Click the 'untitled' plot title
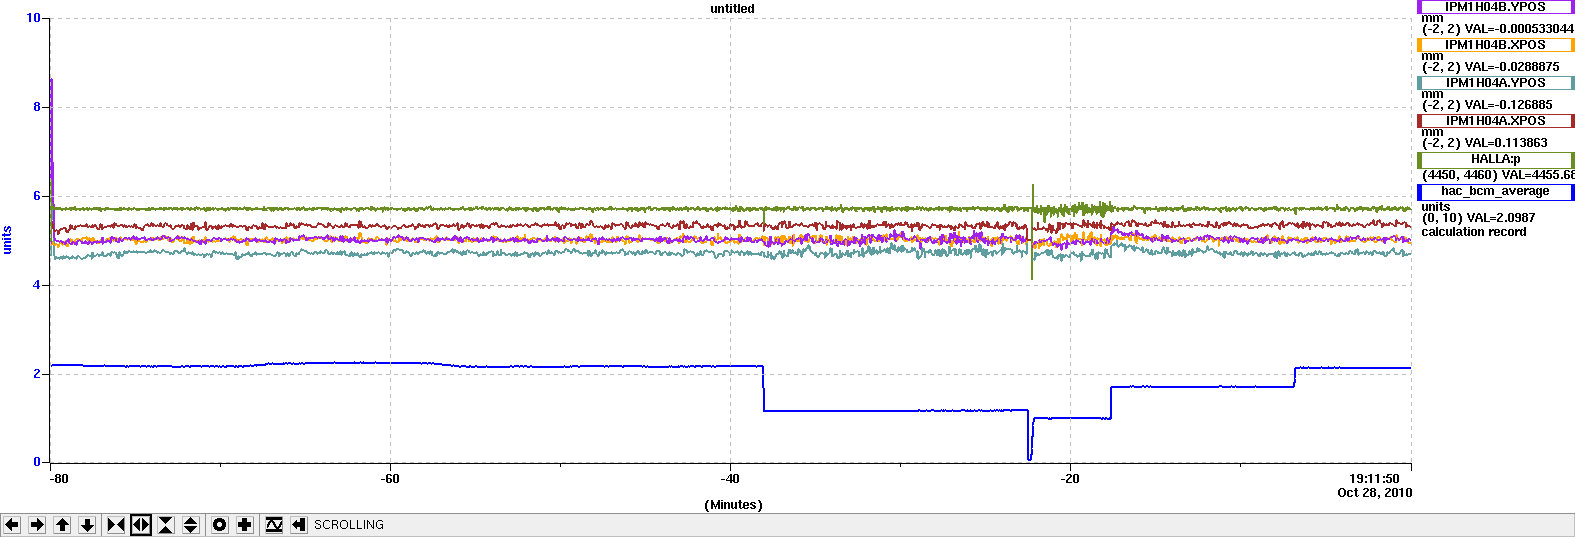 click(x=732, y=9)
